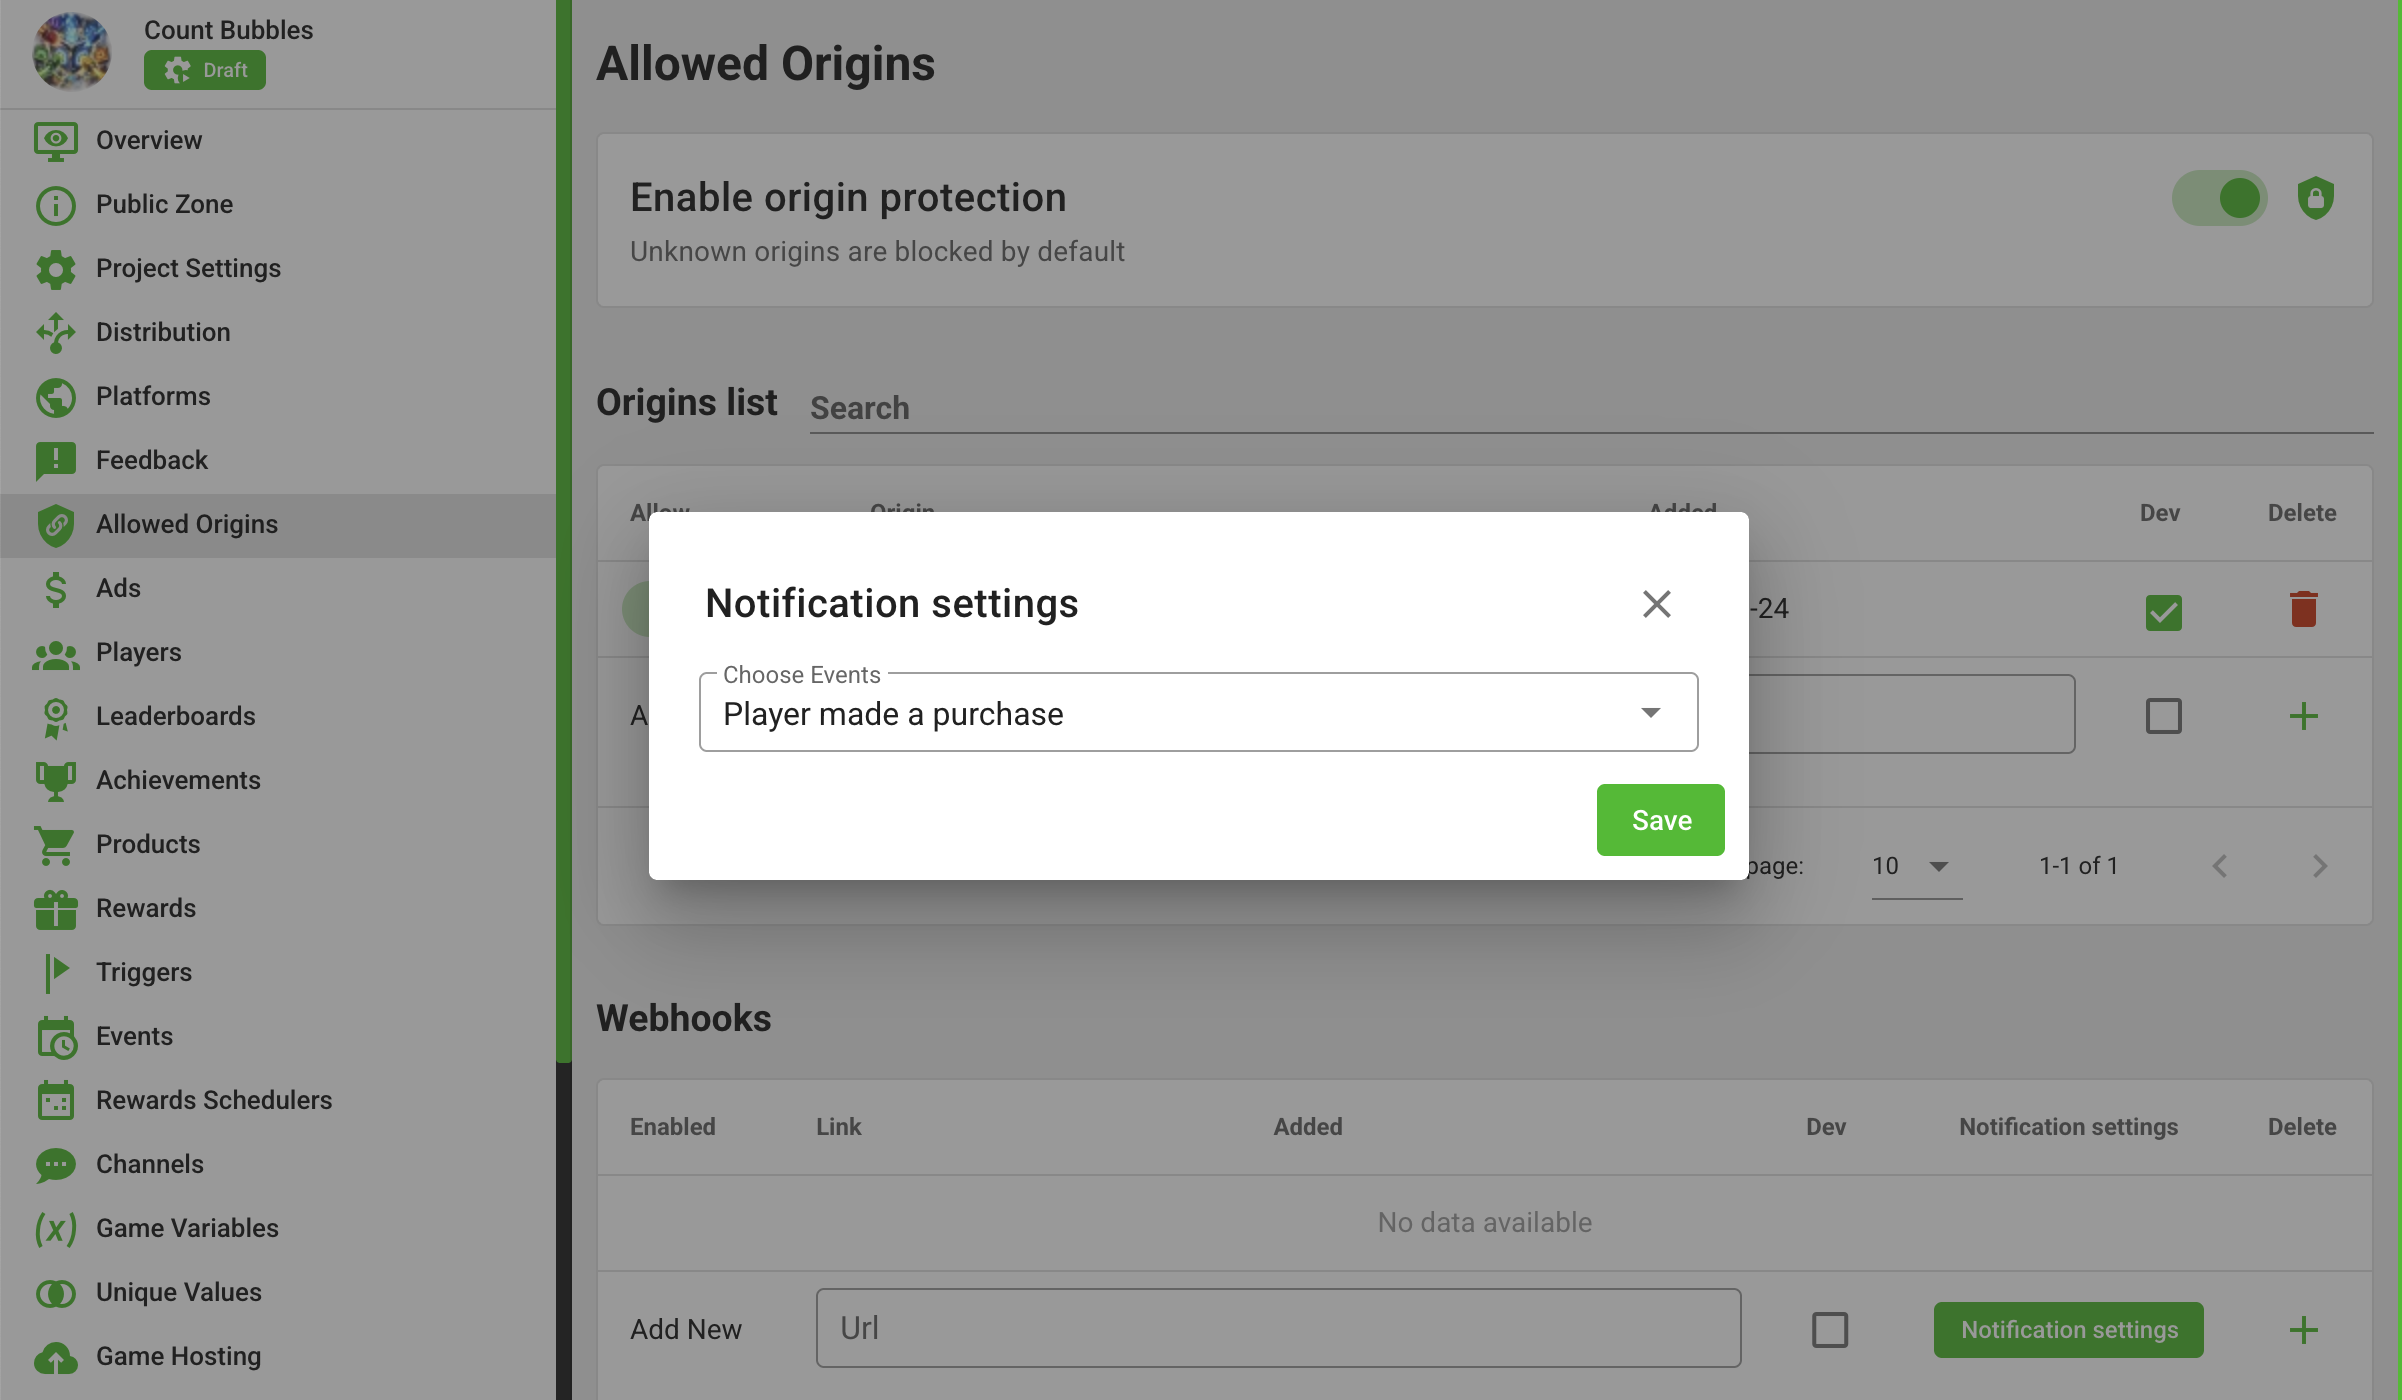Click the Platforms globe icon
The width and height of the screenshot is (2402, 1400).
click(x=56, y=397)
